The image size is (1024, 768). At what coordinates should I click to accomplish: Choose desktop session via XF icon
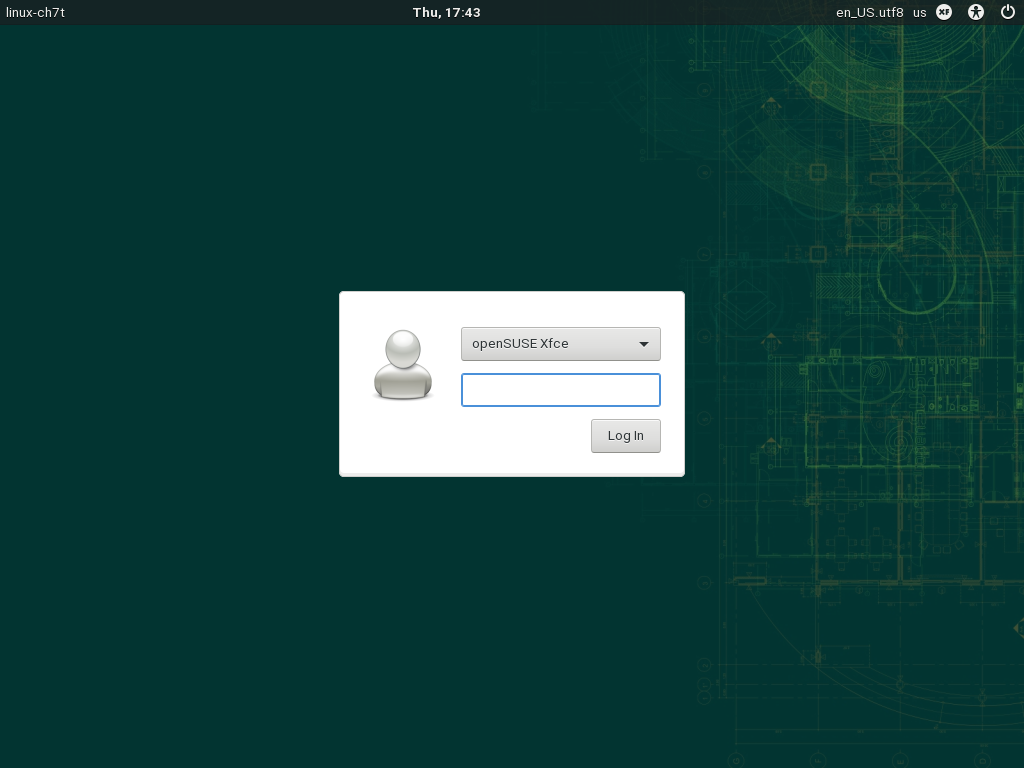point(944,12)
